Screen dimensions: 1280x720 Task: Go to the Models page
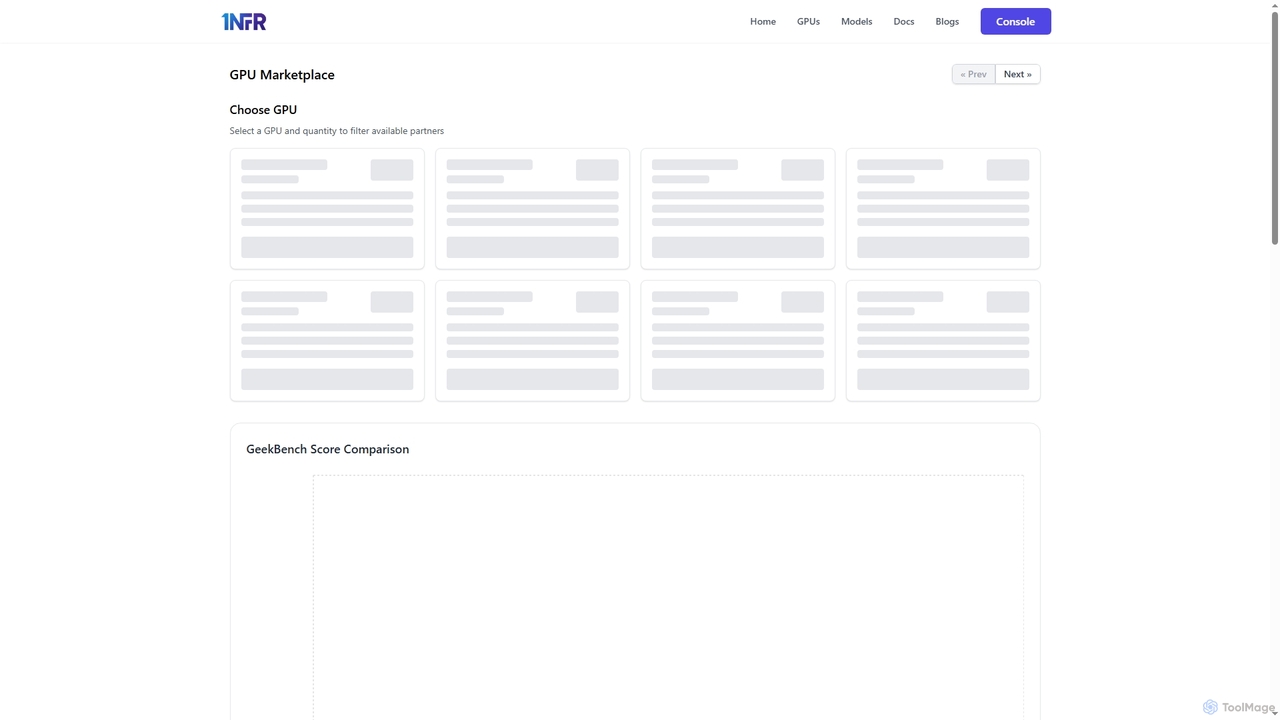(x=856, y=21)
